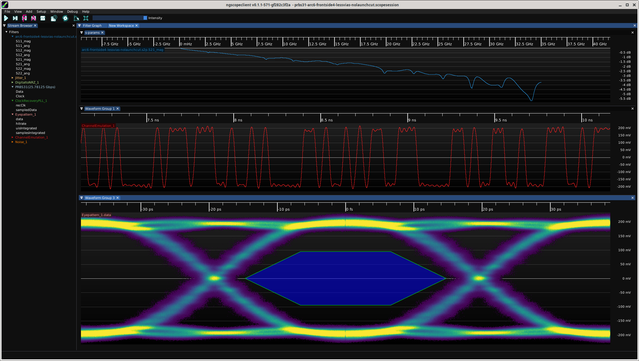The image size is (639, 361).
Task: Expand the ChannelEmulation_1 tree node
Action: [x=12, y=137]
